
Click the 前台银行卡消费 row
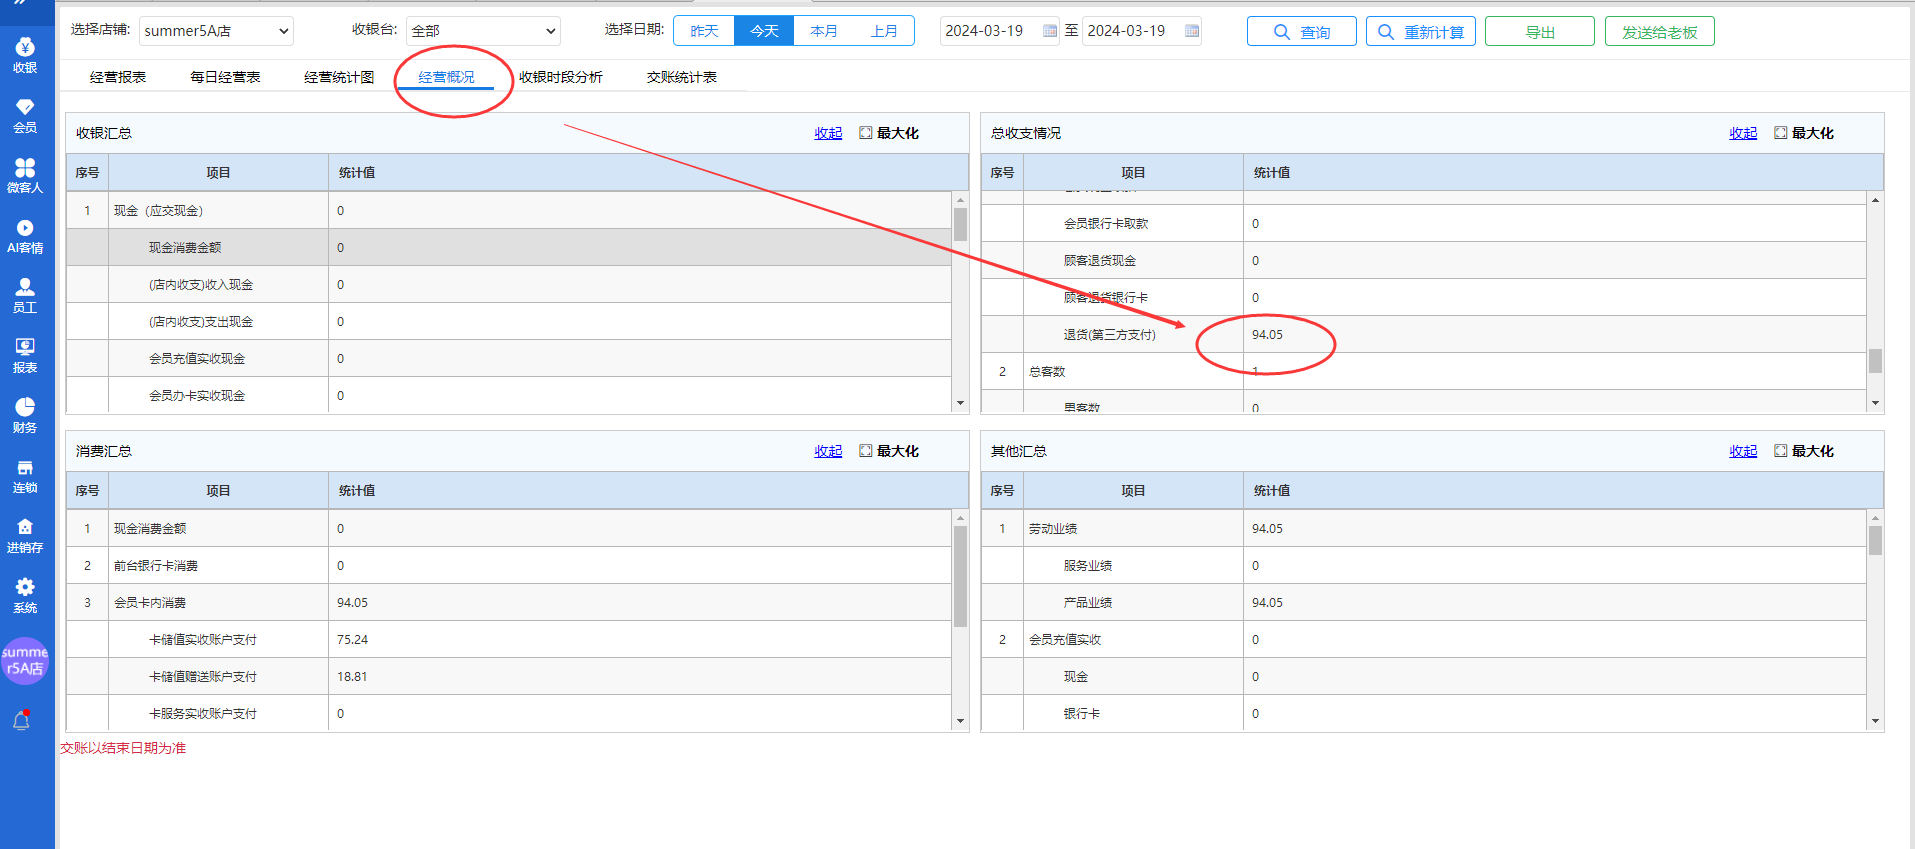[509, 565]
